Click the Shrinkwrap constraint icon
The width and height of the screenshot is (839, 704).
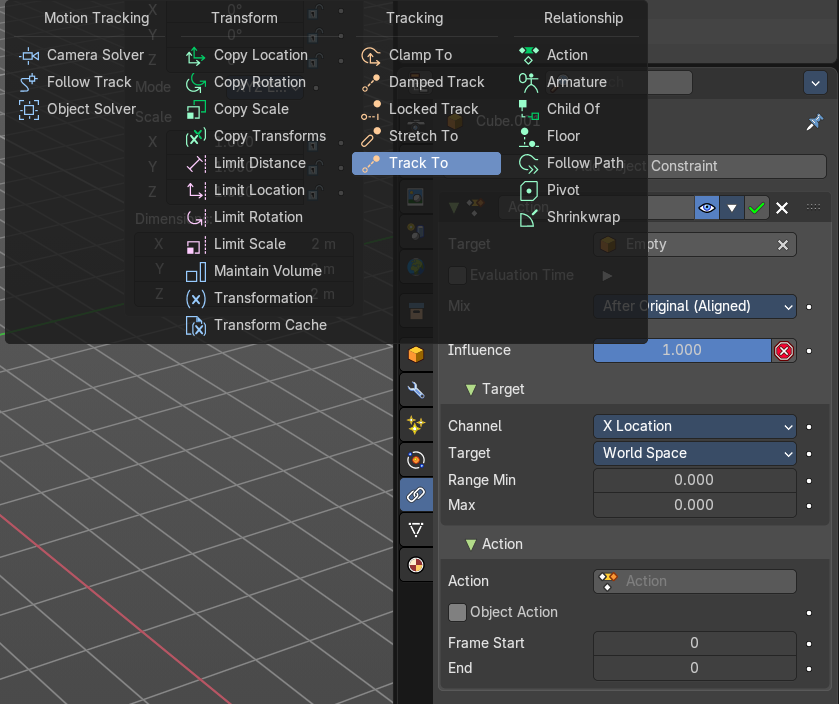click(529, 218)
